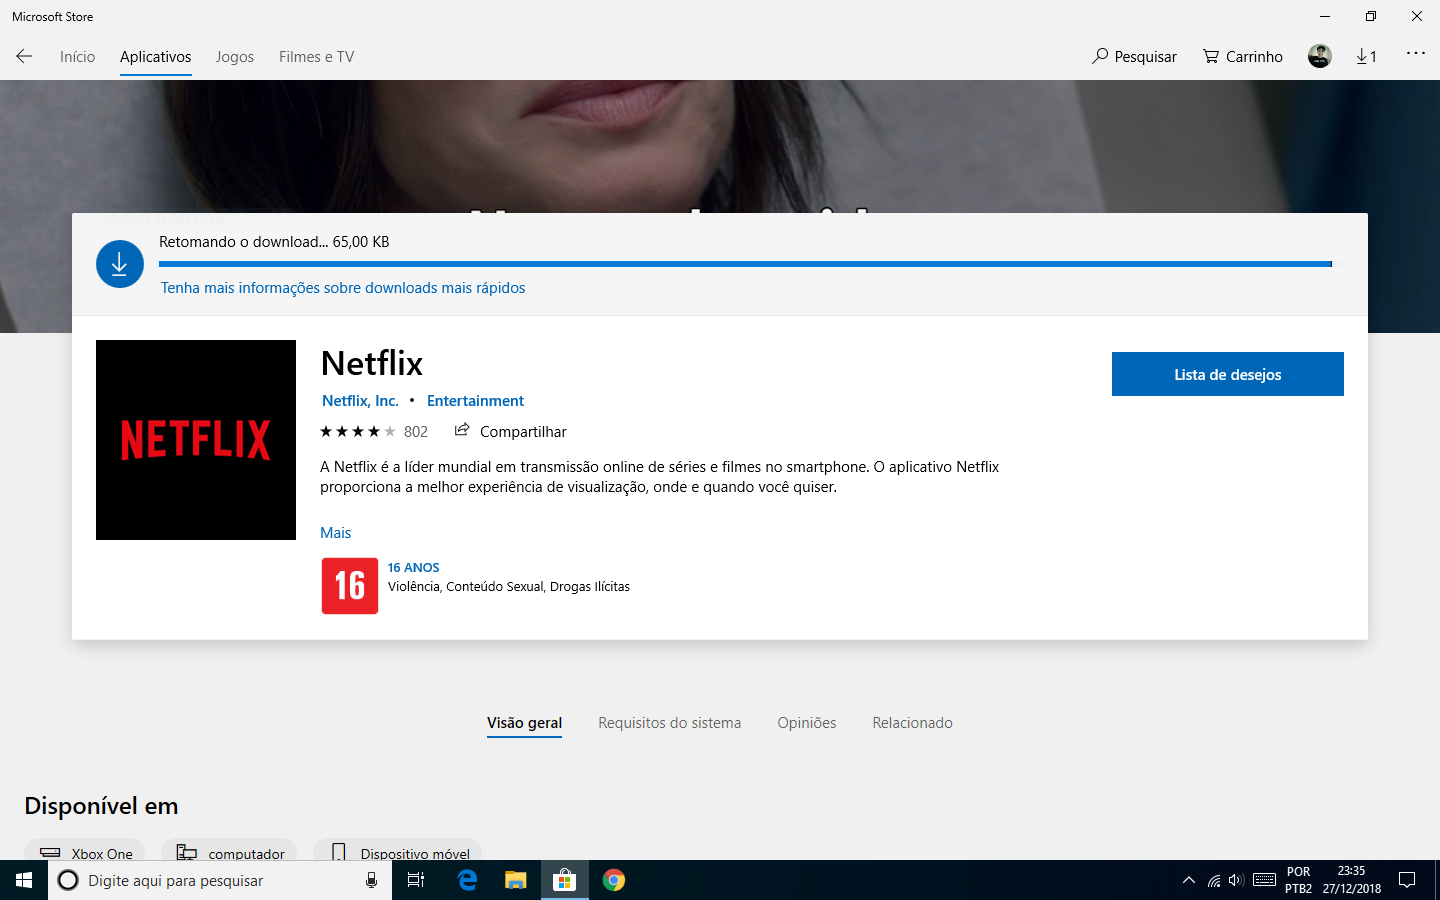
Task: Click the Cortana circle icon
Action: pyautogui.click(x=68, y=880)
